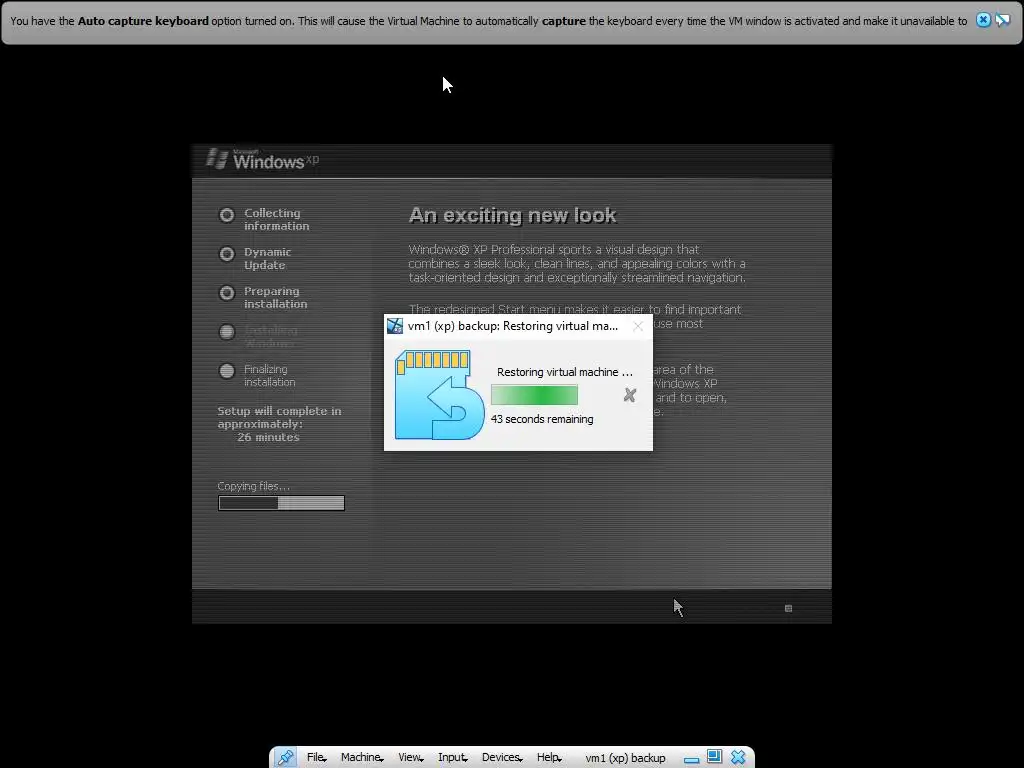Click the minimize icon on mini toolbar
1024x768 pixels.
point(692,760)
